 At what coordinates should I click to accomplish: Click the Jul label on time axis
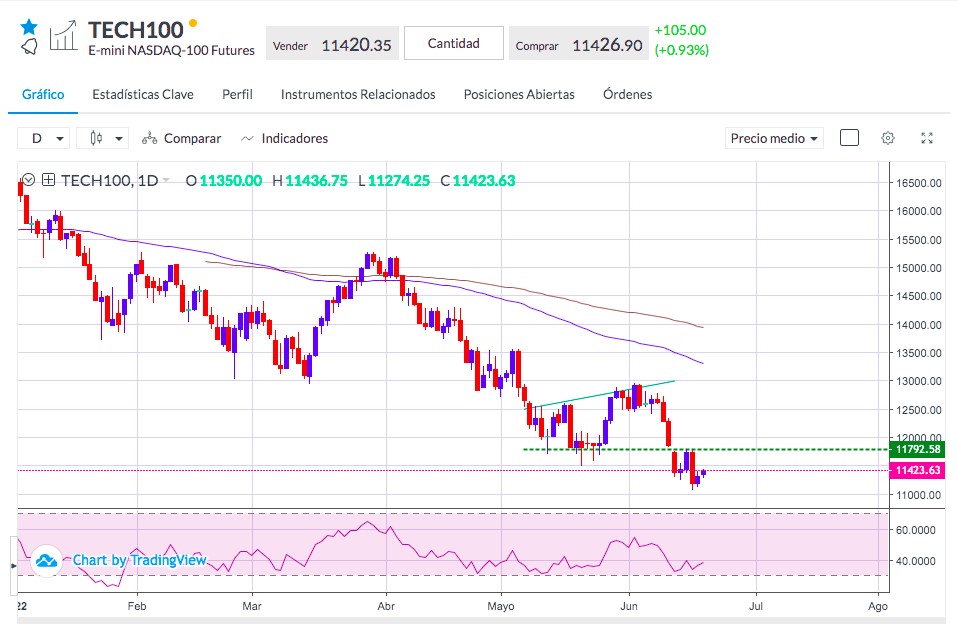[x=756, y=606]
